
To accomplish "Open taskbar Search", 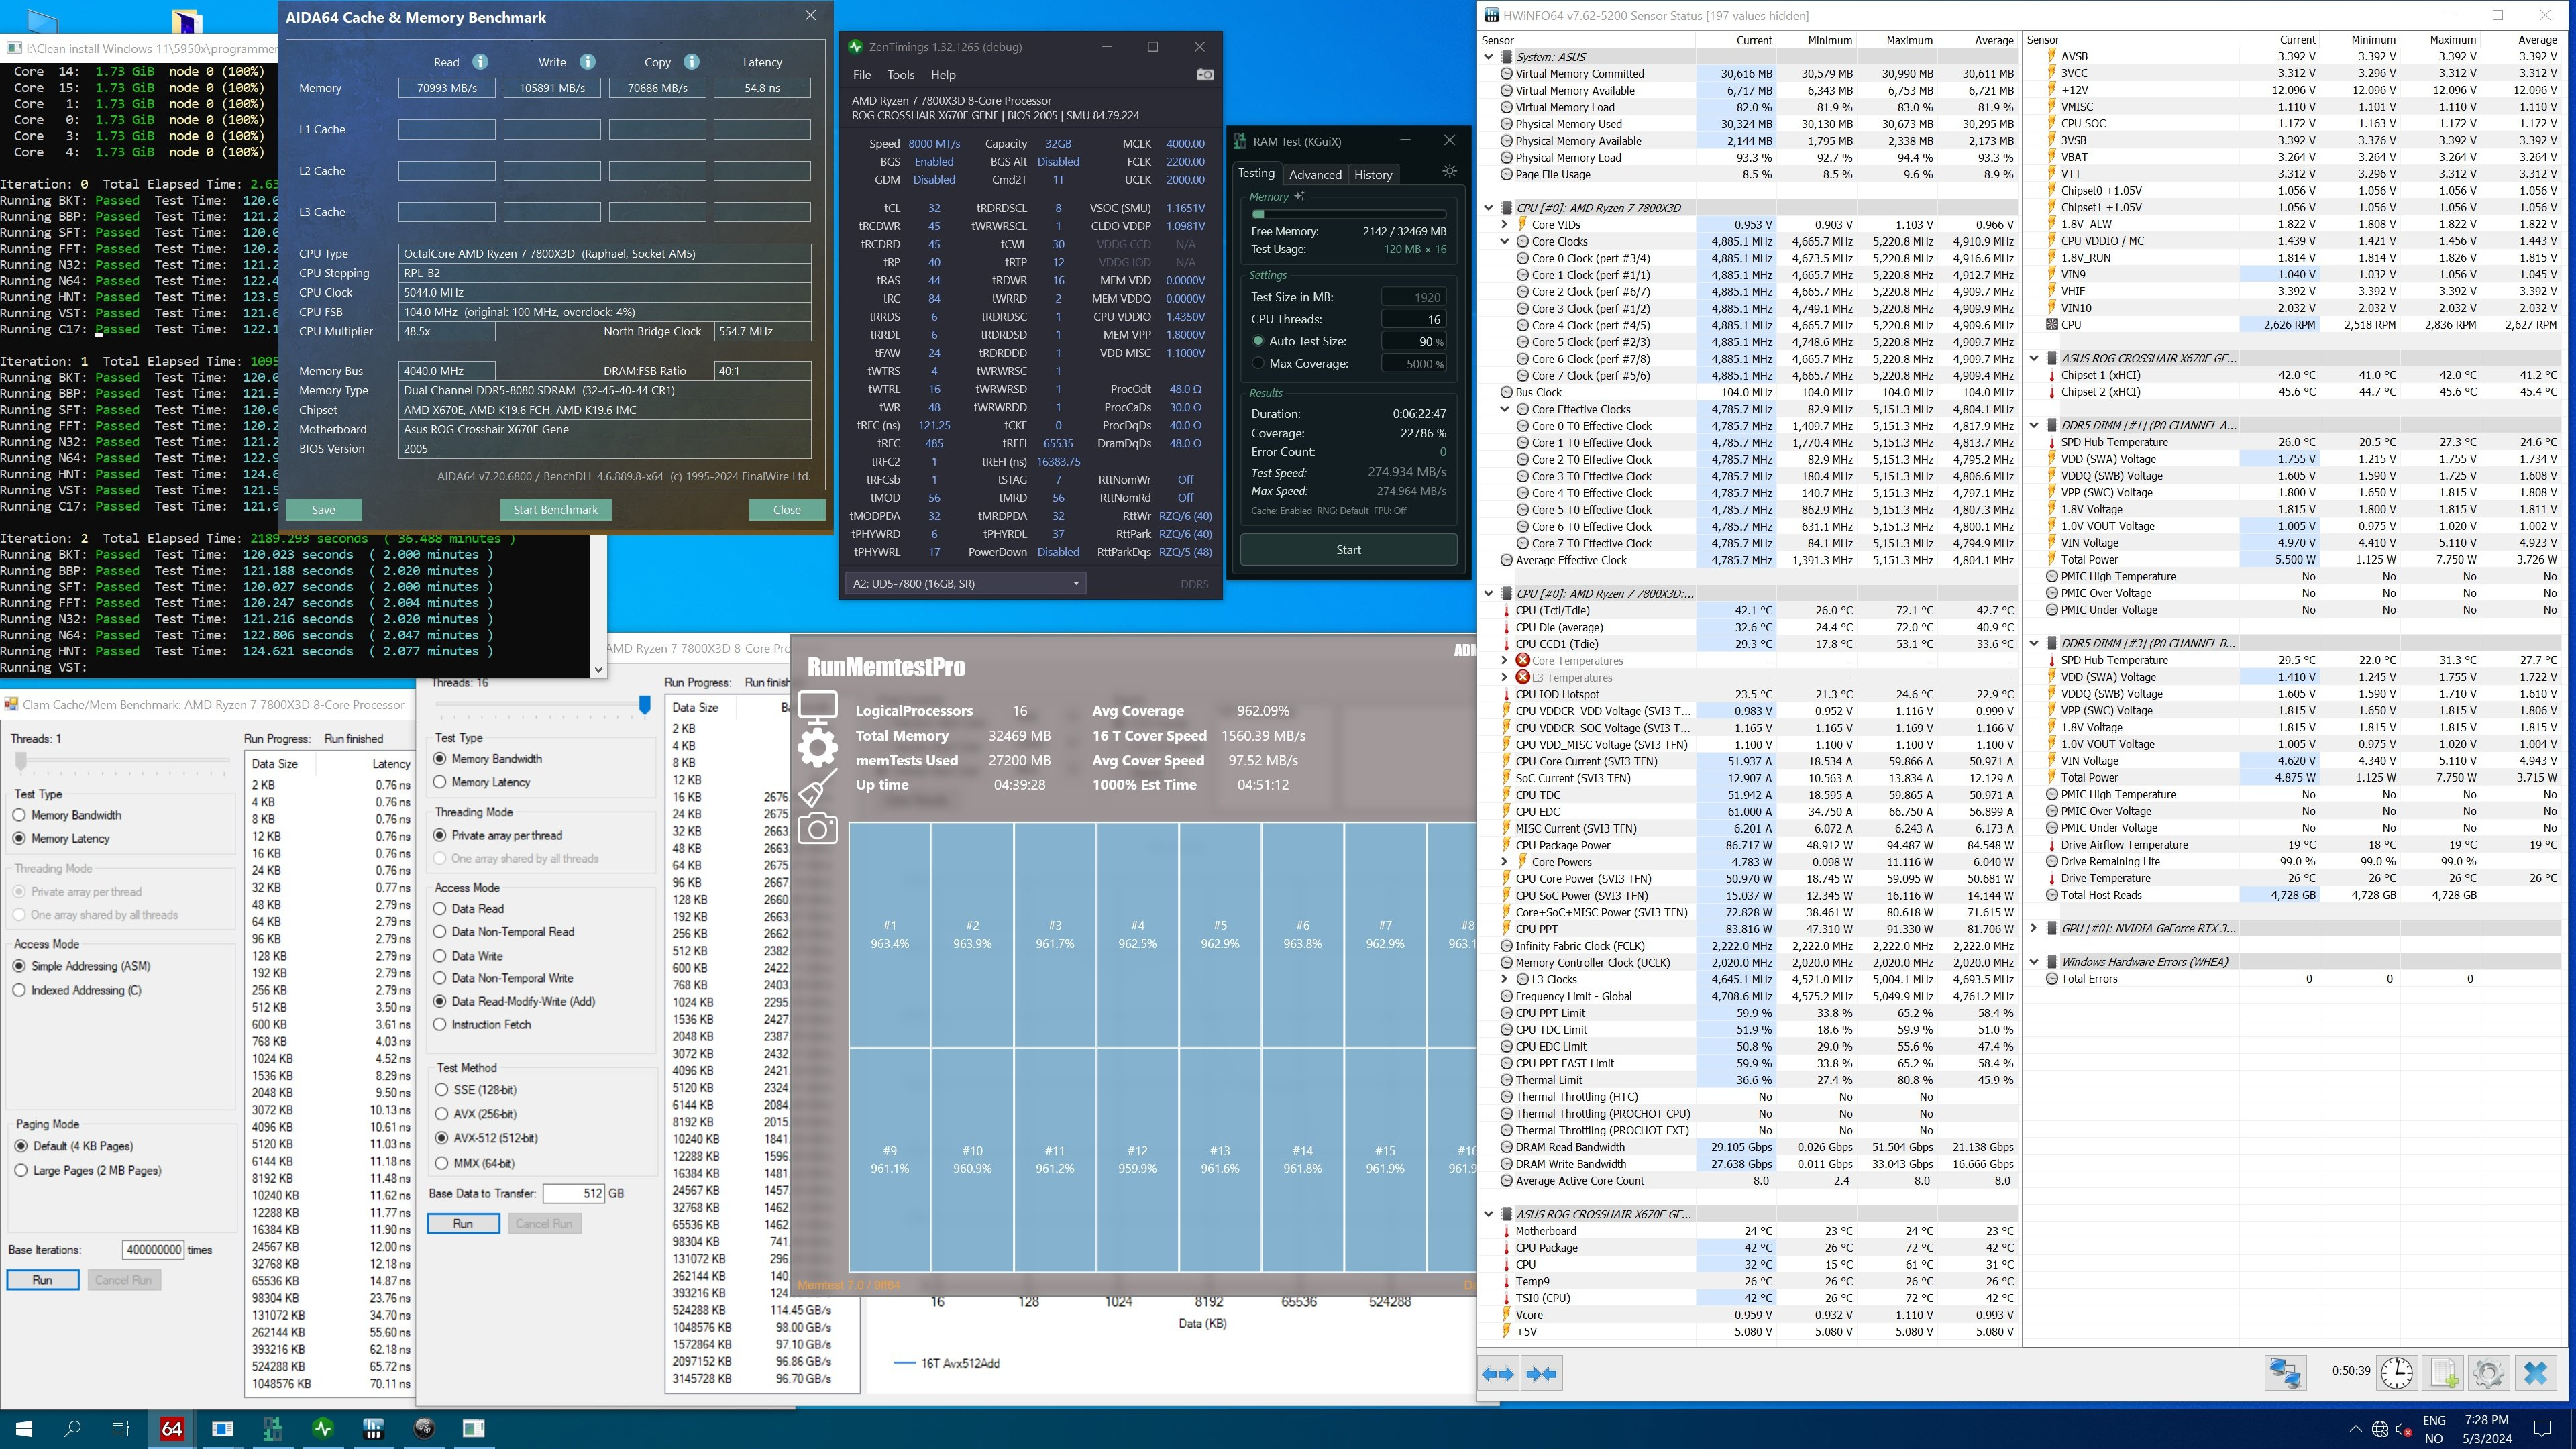I will (x=72, y=1428).
